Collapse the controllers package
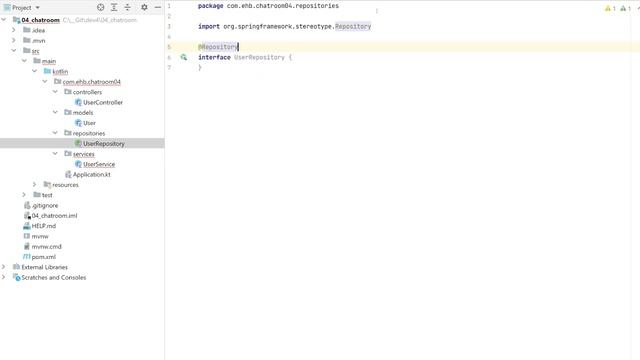The height and width of the screenshot is (360, 640). pos(55,92)
